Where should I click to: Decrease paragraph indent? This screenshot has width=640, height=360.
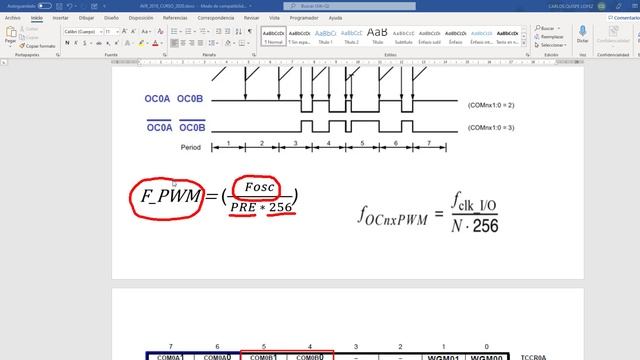click(218, 31)
